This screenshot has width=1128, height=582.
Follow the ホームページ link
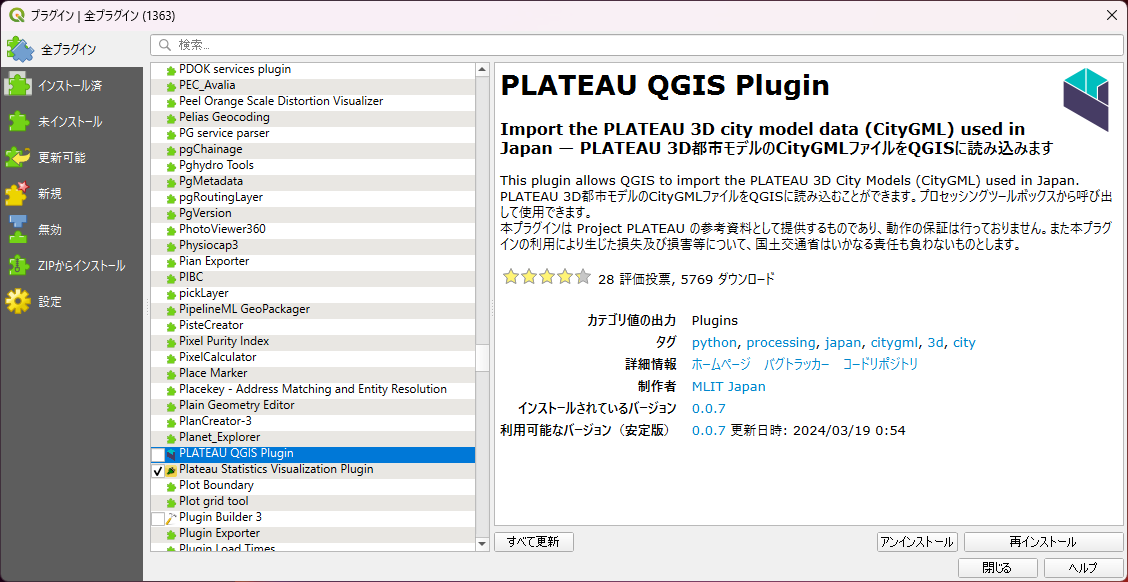point(721,364)
